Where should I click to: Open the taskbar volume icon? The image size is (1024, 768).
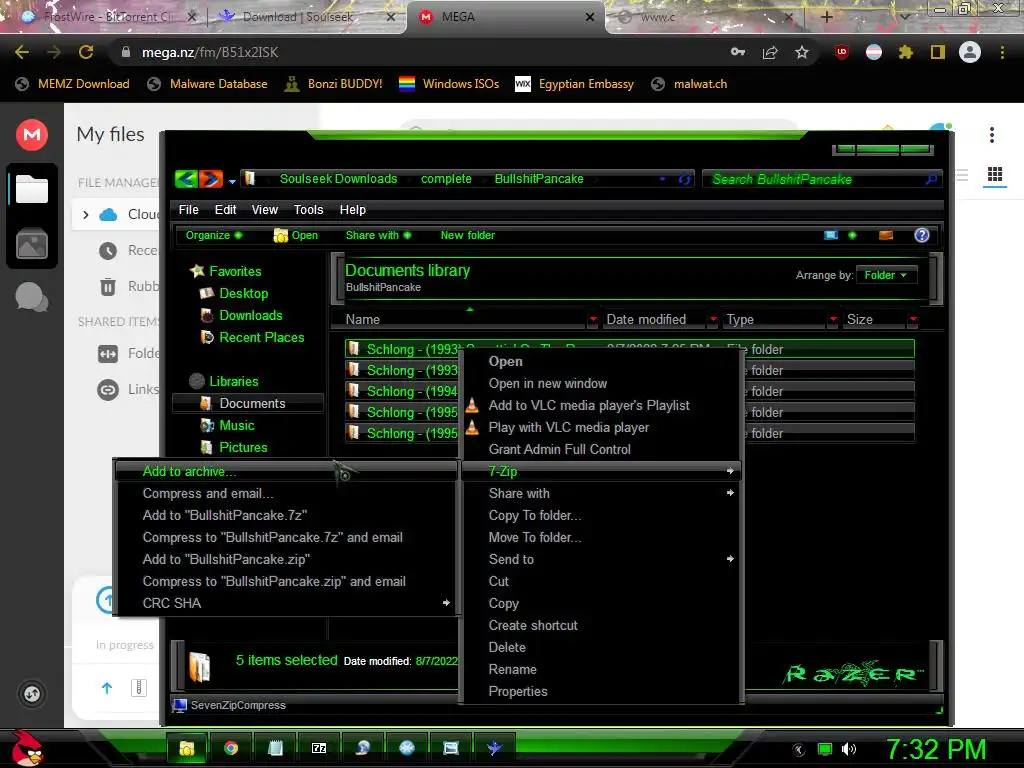[x=849, y=749]
